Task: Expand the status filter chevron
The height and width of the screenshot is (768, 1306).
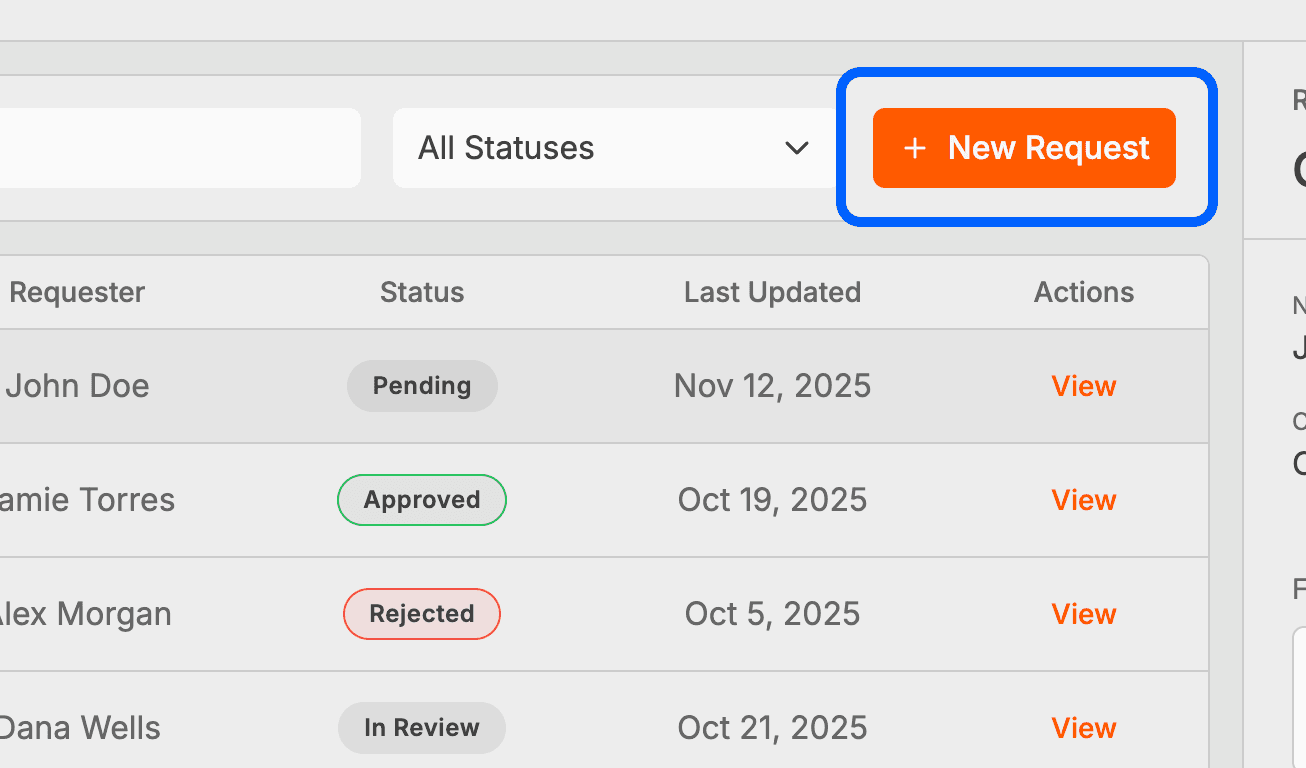Action: pos(797,148)
